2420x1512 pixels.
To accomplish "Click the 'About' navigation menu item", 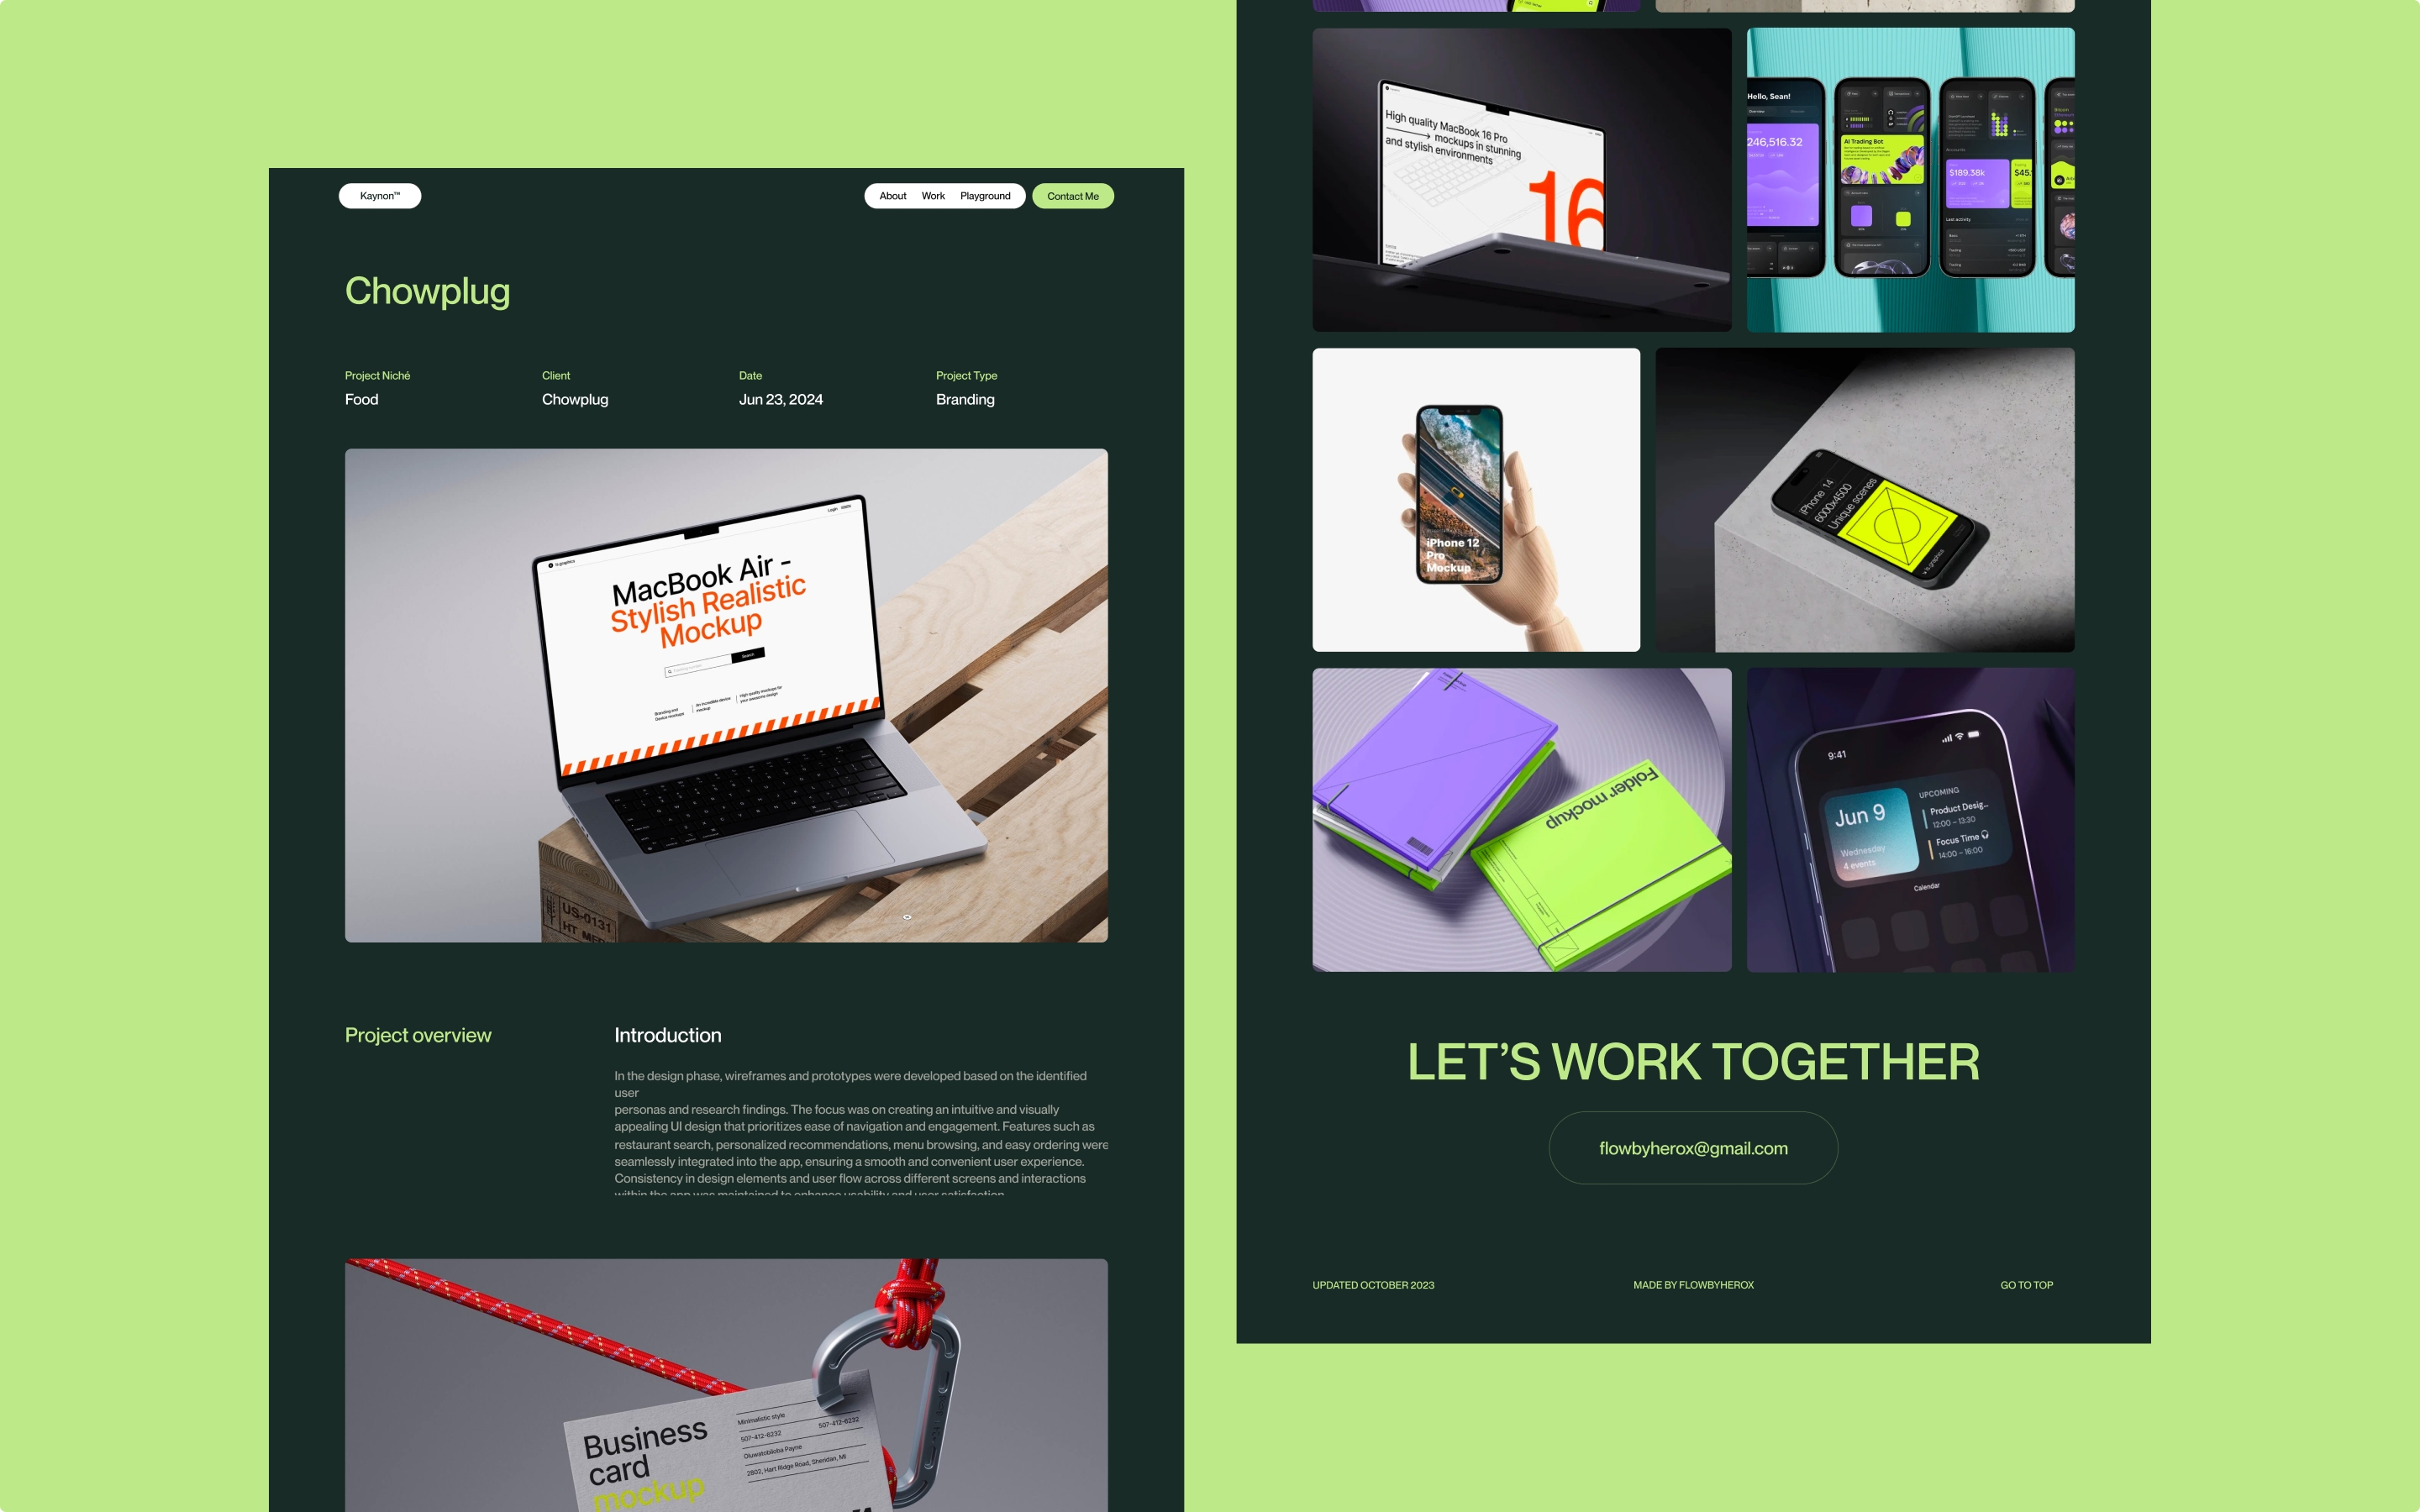I will (892, 195).
